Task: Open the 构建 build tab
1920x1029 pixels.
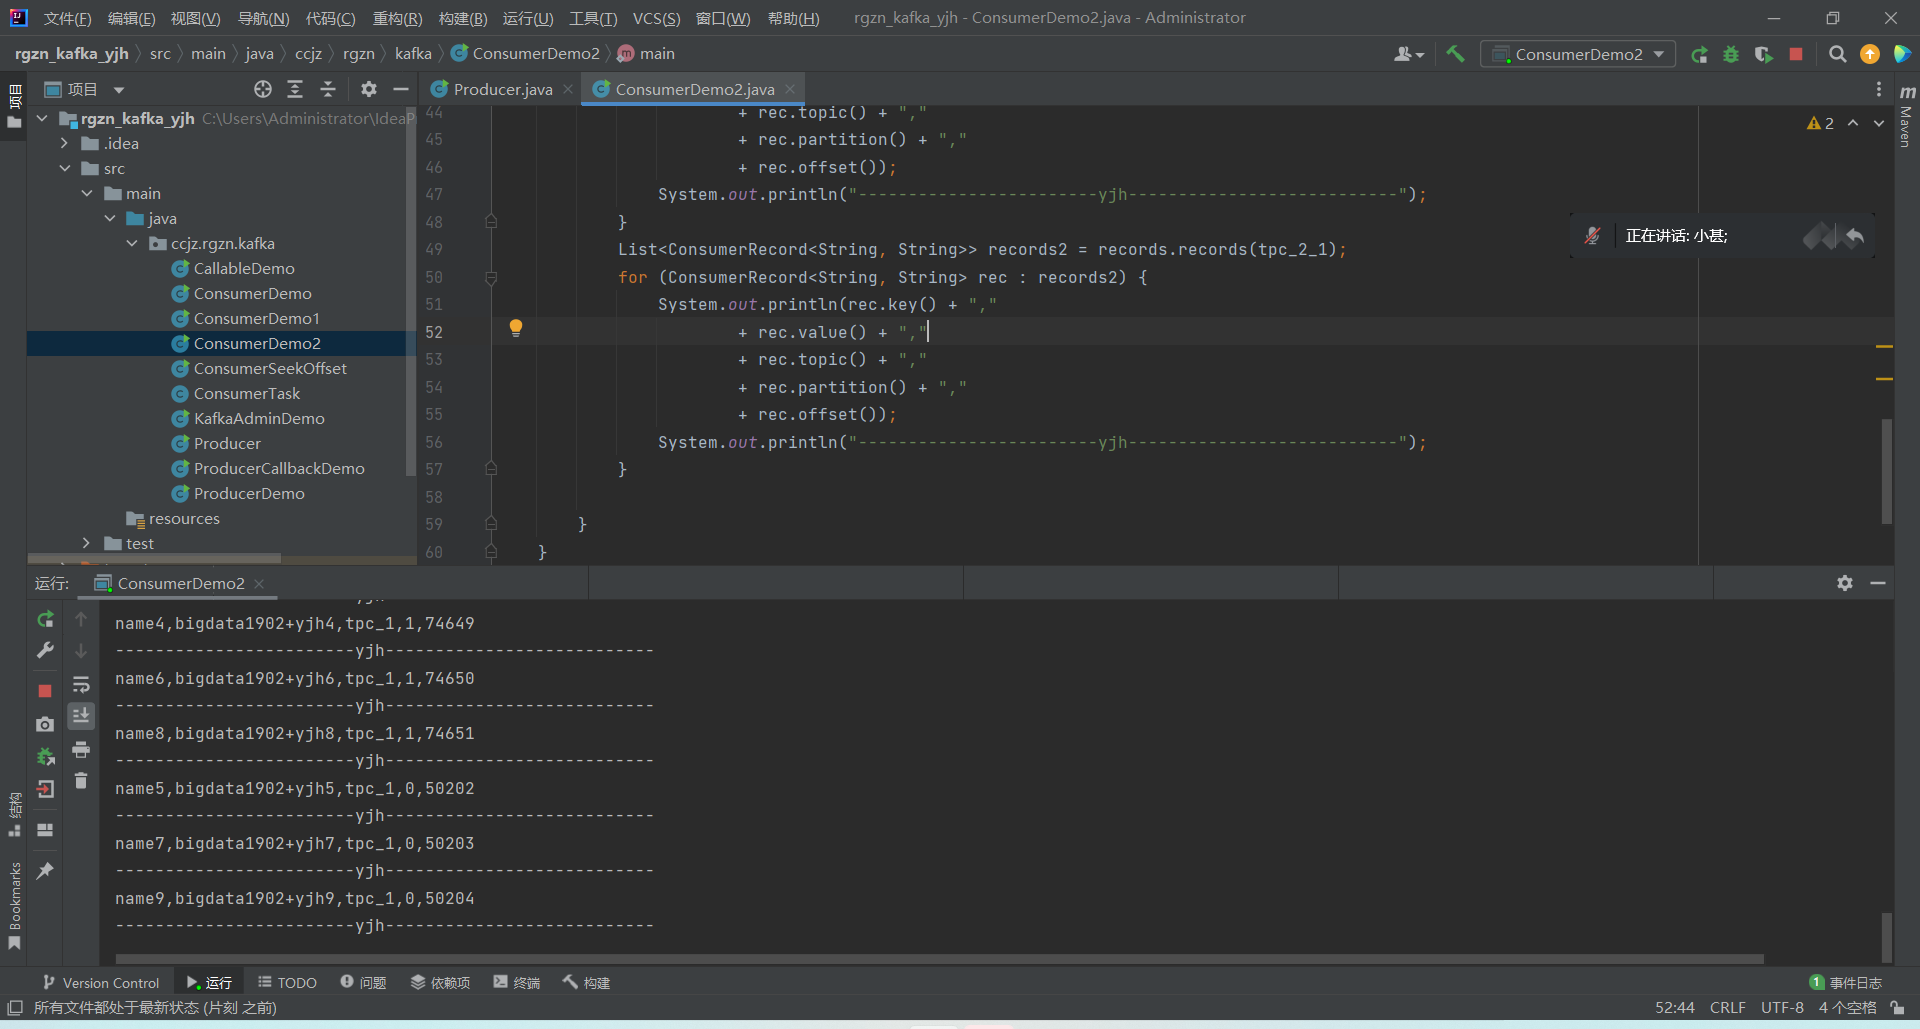Action: [x=586, y=982]
